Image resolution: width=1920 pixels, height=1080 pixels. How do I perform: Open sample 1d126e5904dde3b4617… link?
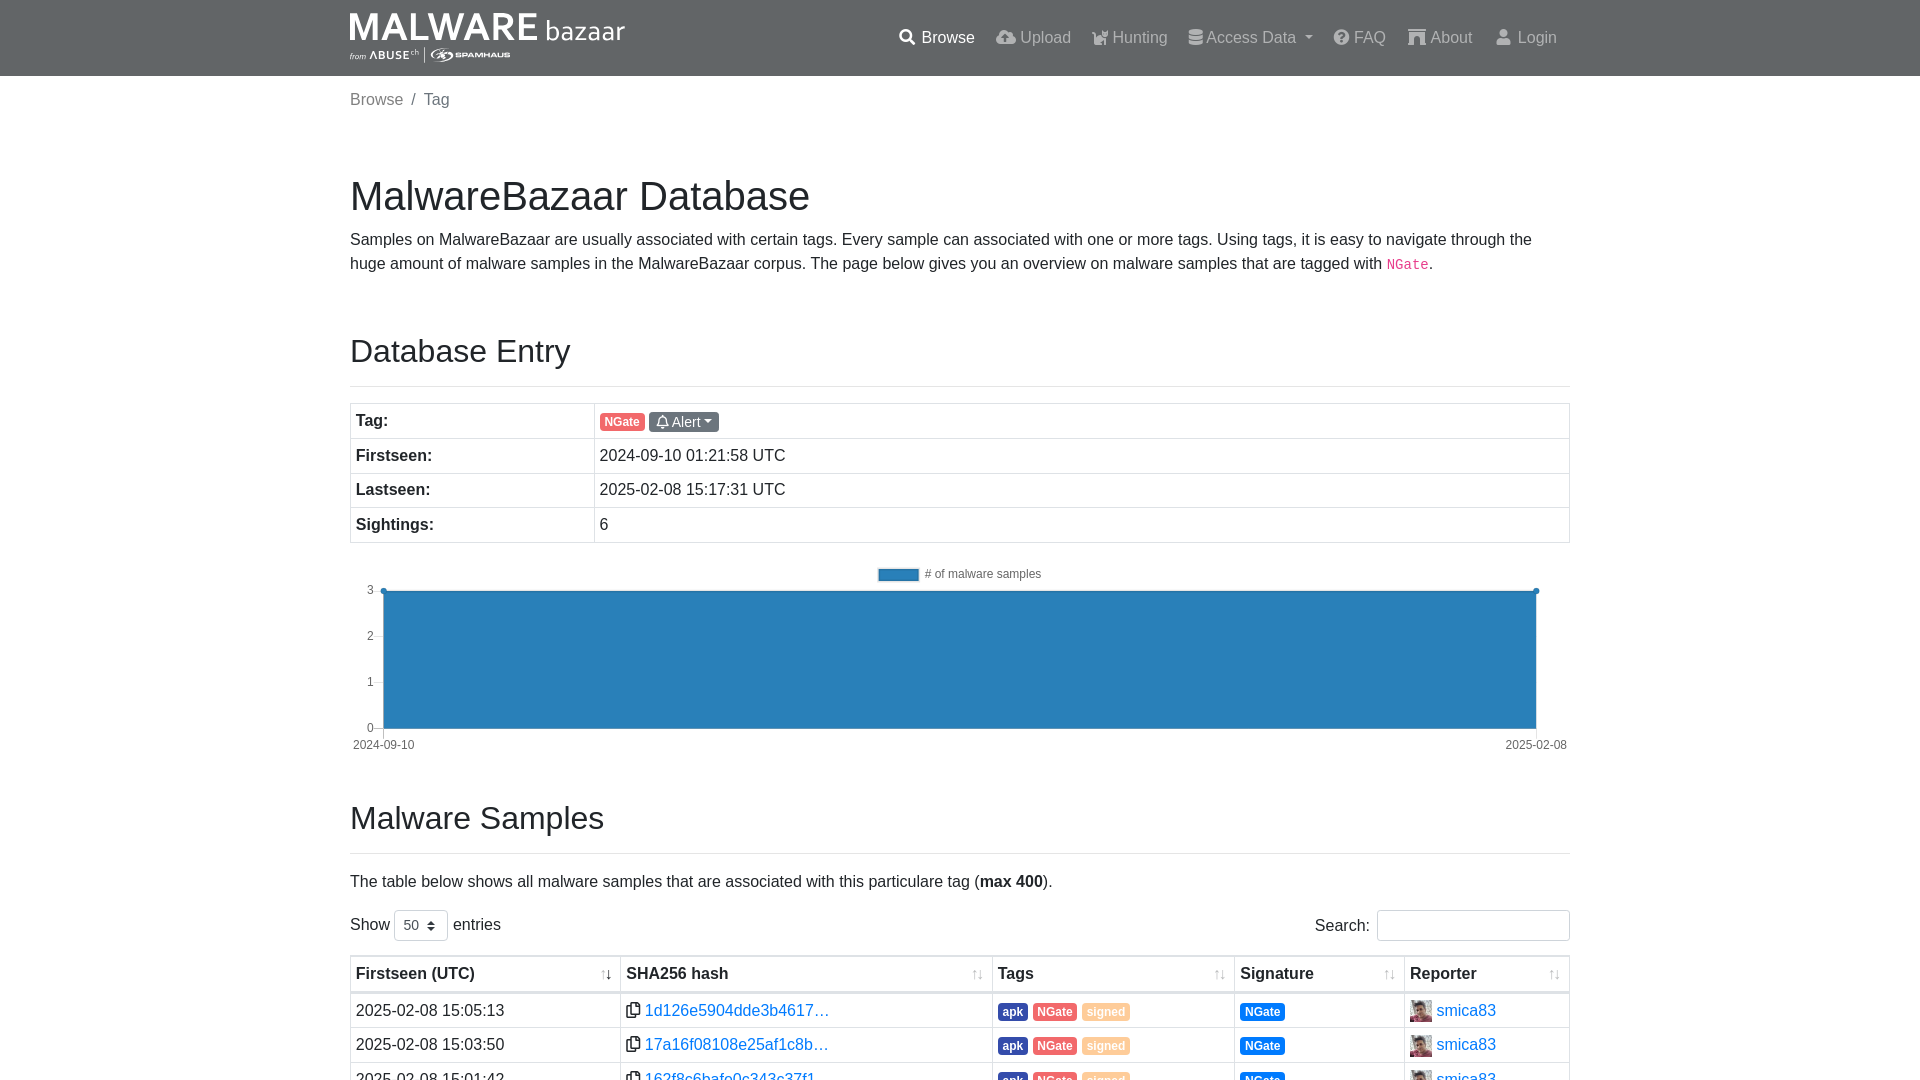coord(737,1011)
